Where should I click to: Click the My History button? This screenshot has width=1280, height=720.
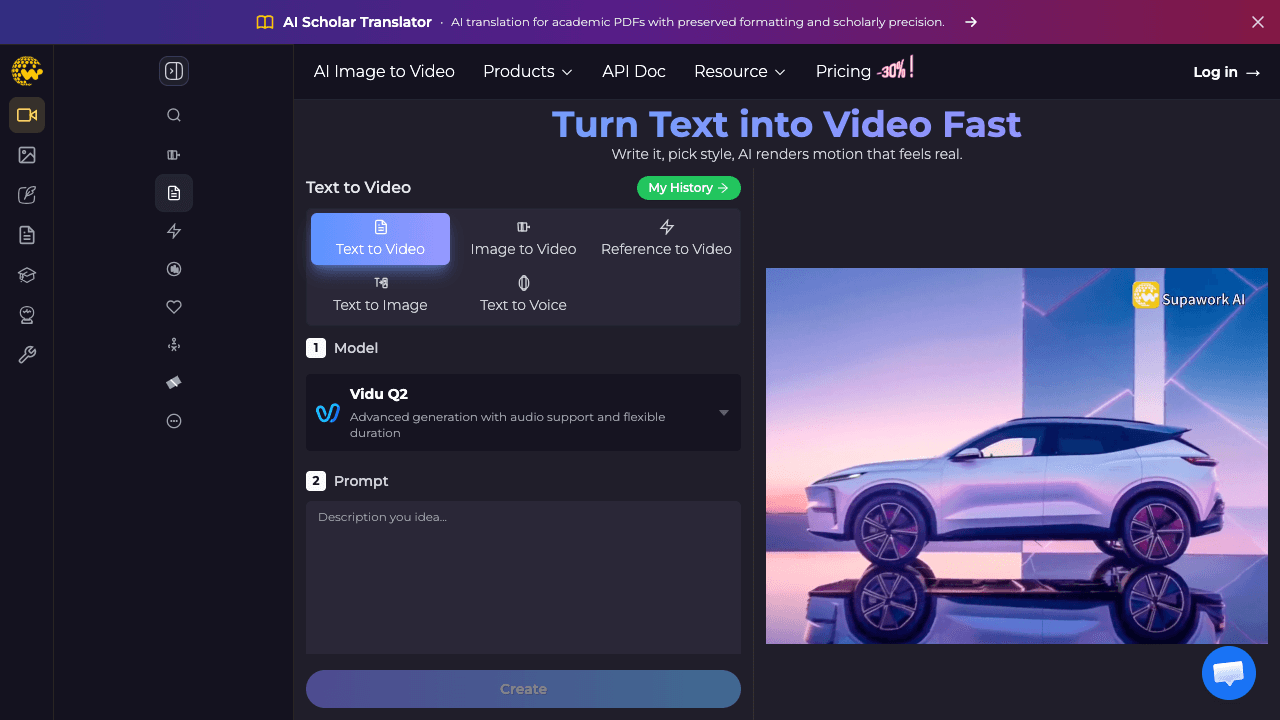point(689,188)
